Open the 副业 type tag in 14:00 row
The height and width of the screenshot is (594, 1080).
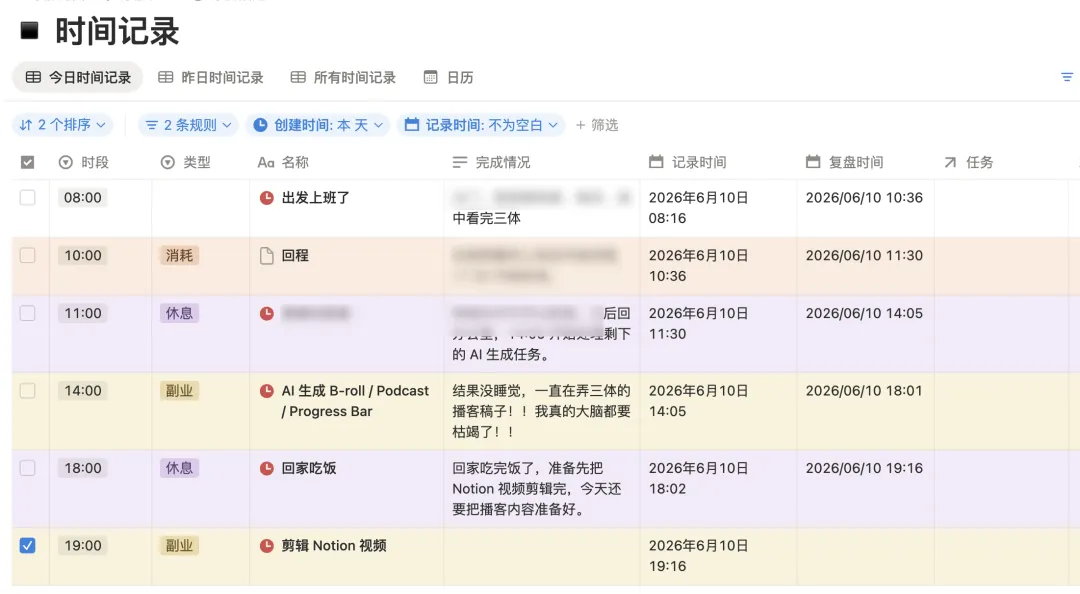[x=179, y=391]
